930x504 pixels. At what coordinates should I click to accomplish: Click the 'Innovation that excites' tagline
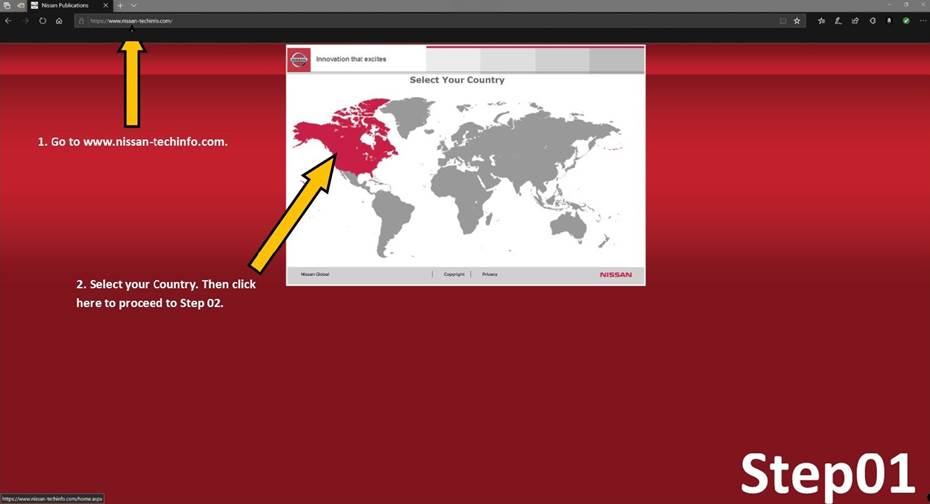[351, 59]
